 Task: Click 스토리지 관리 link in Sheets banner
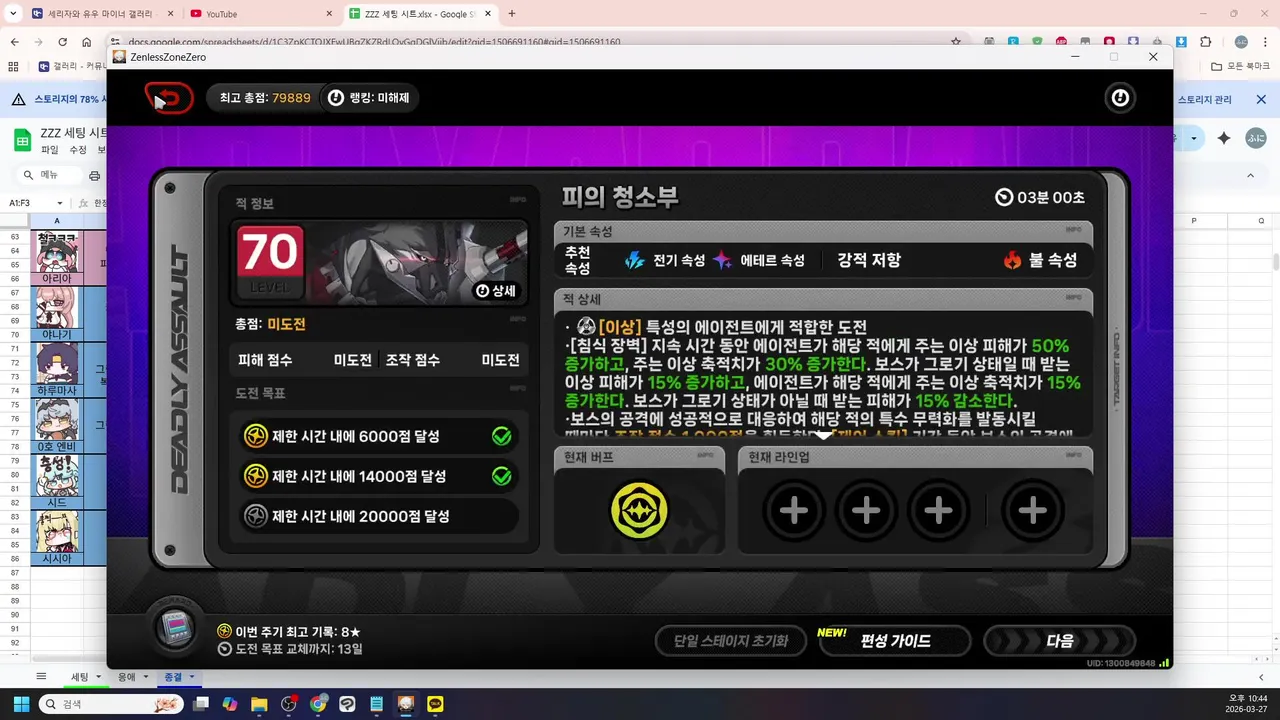pyautogui.click(x=1205, y=100)
